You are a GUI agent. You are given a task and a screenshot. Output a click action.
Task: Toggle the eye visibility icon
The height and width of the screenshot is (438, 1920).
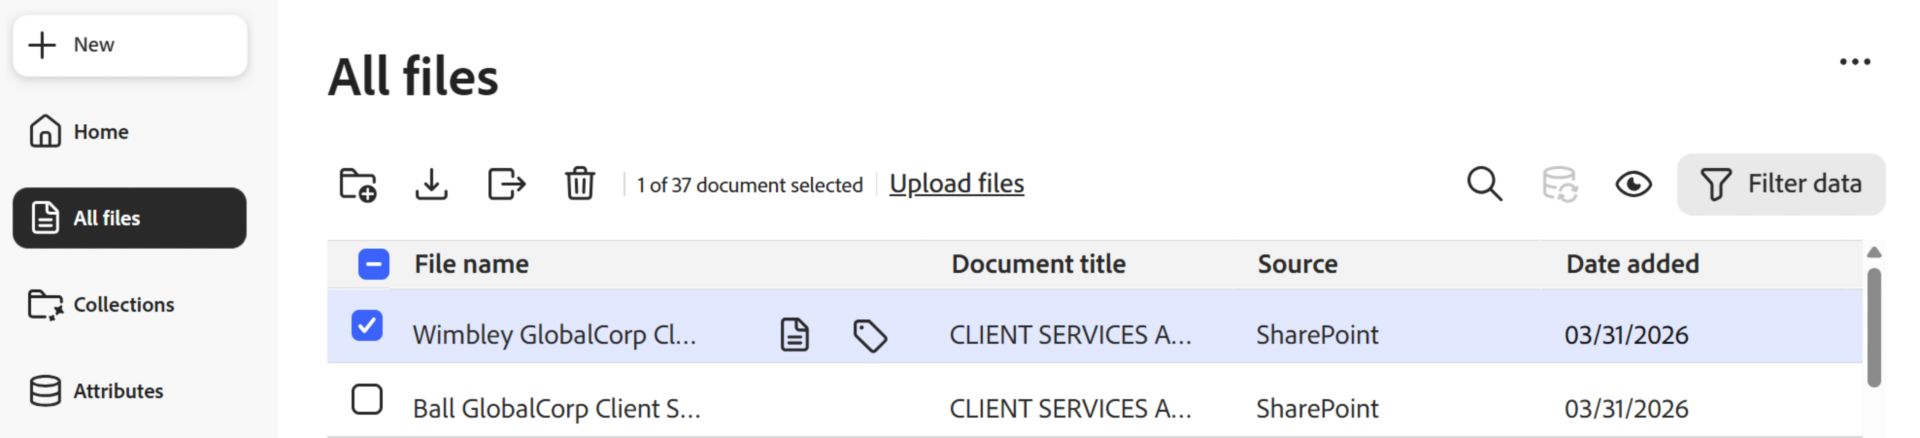point(1633,185)
